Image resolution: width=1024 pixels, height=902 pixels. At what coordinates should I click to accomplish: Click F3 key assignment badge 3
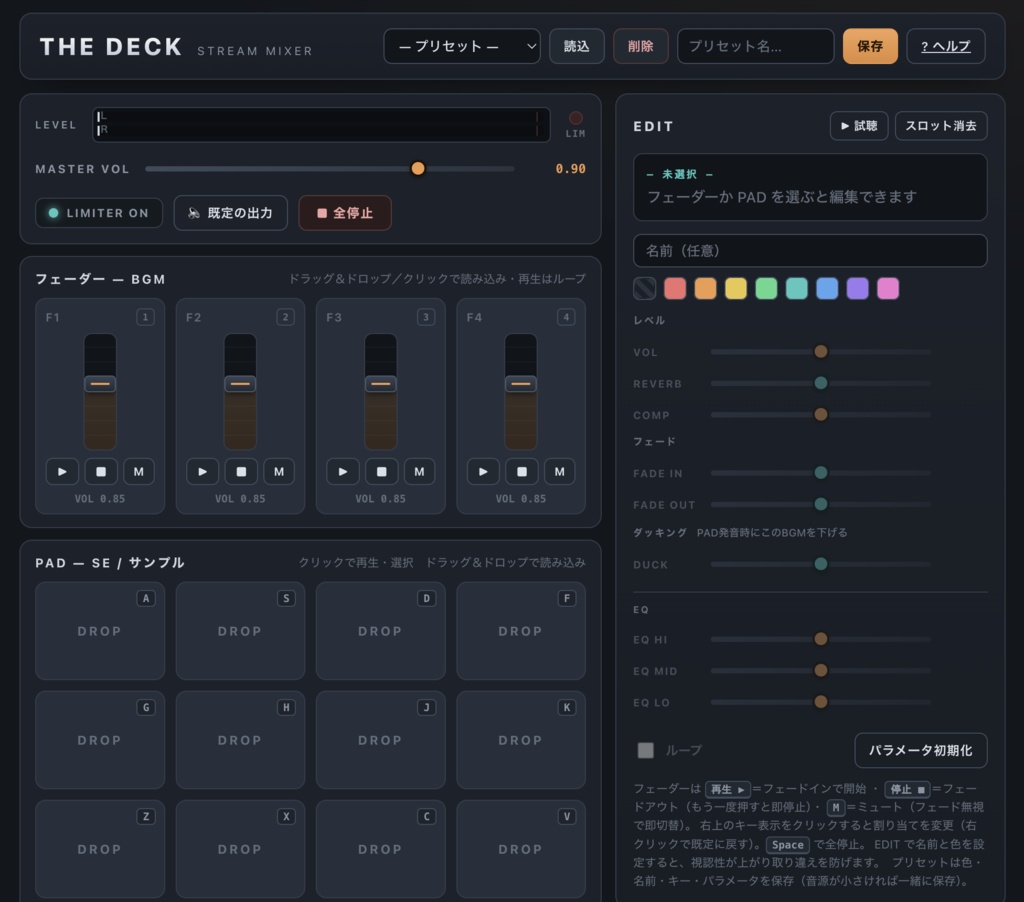pyautogui.click(x=426, y=317)
